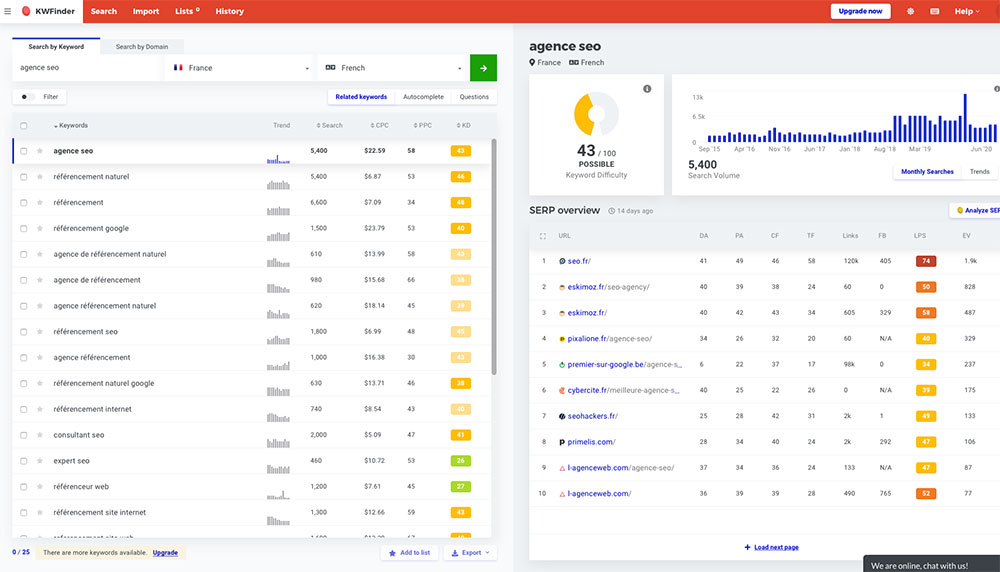
Task: Open the Import menu item
Action: 146,11
